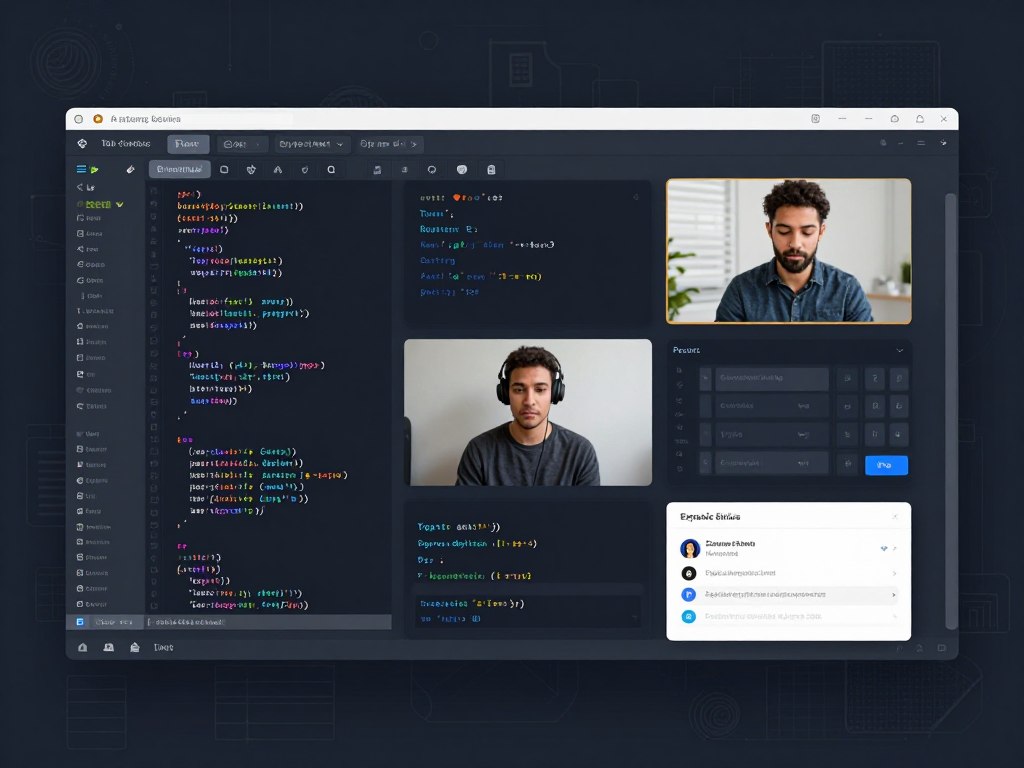This screenshot has width=1024, height=768.
Task: Click the shield icon in the editor toolbar
Action: tap(305, 170)
